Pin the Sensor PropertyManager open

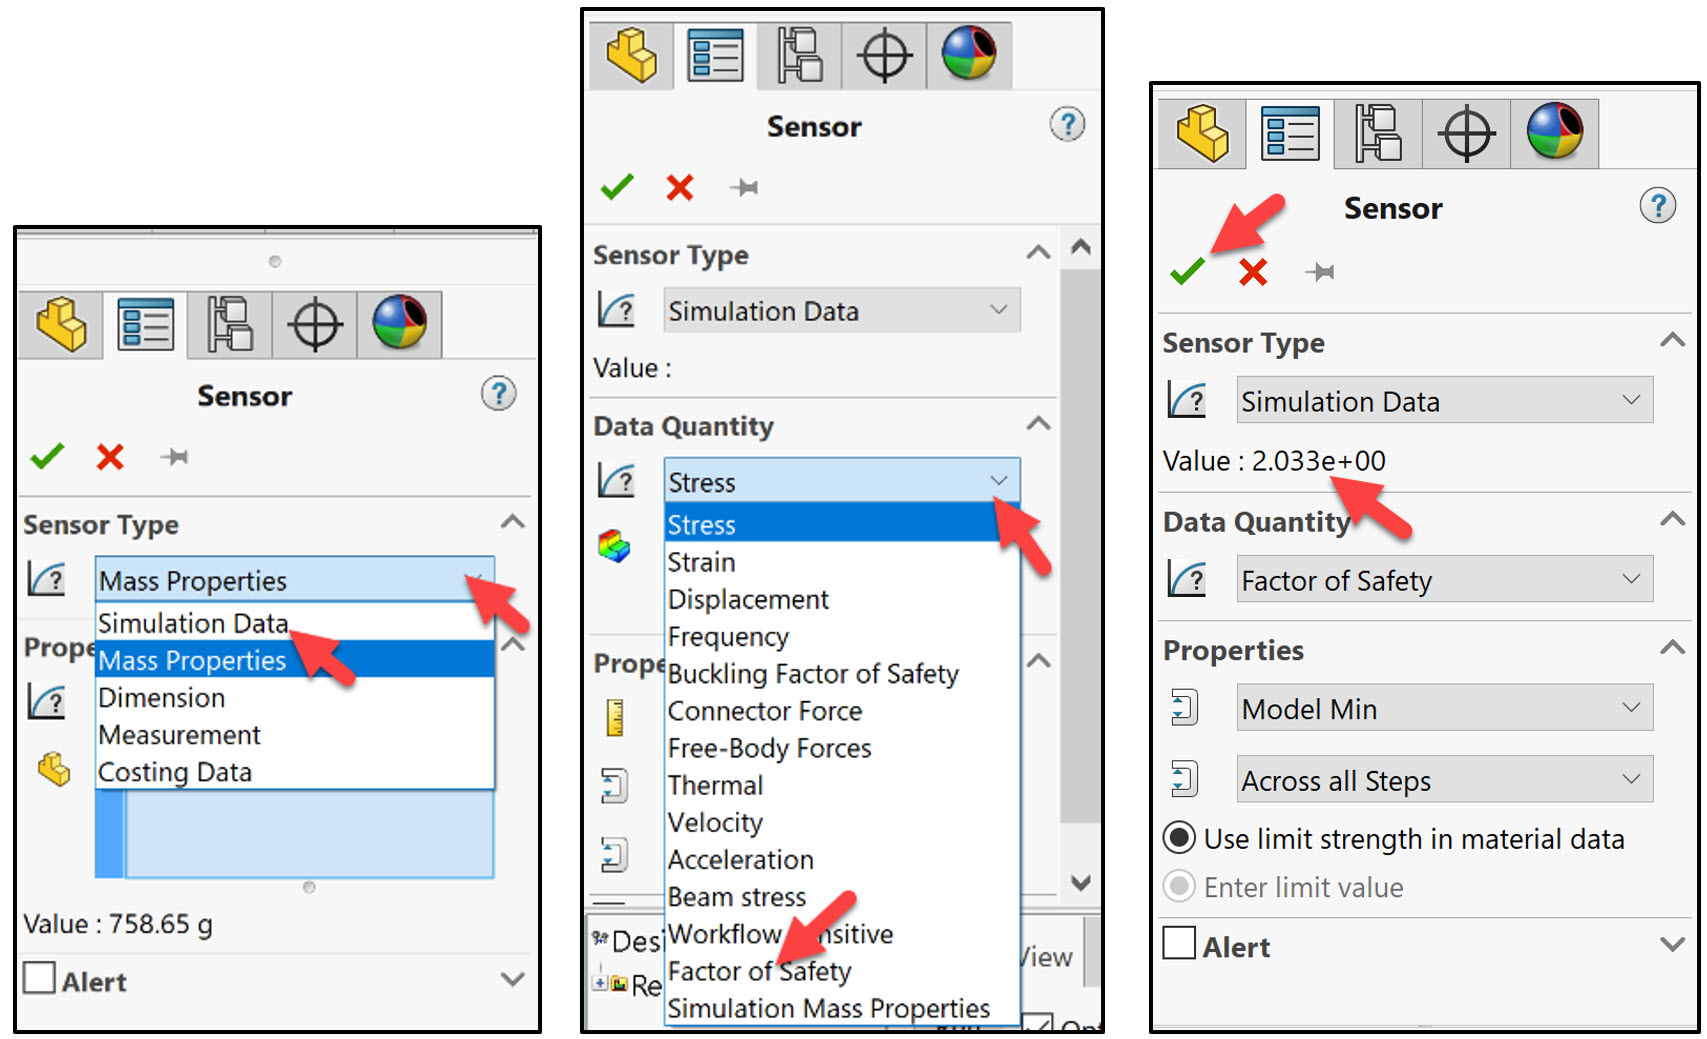tap(1321, 272)
